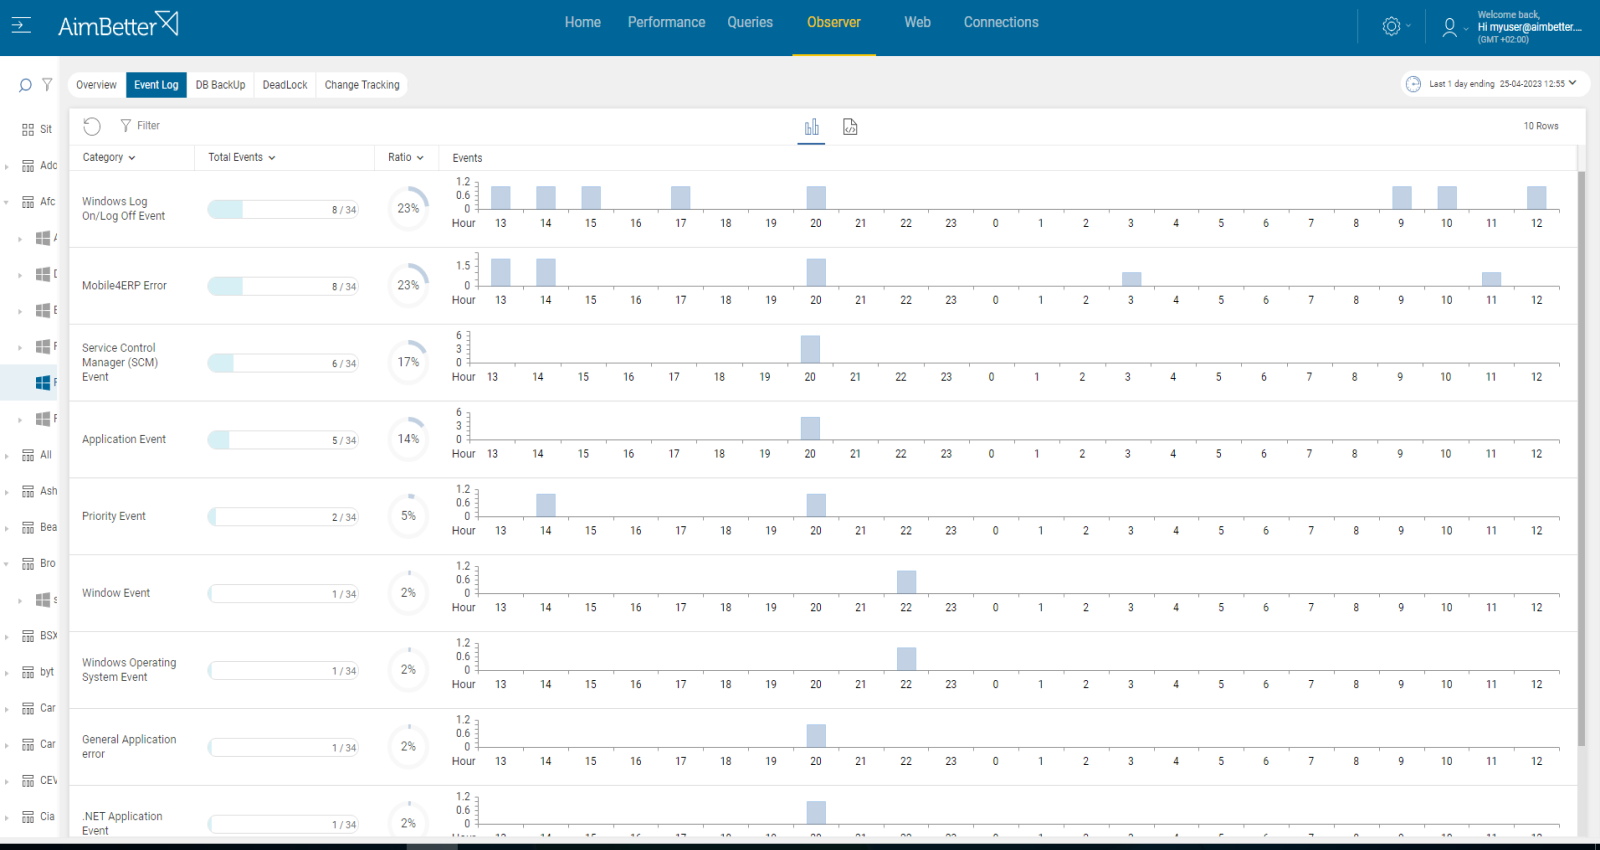Image resolution: width=1600 pixels, height=850 pixels.
Task: Open the user profile icon menu
Action: click(1449, 27)
